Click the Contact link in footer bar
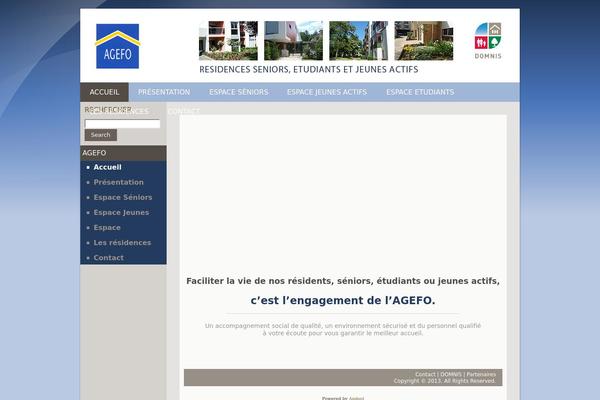The image size is (600, 400). 425,374
